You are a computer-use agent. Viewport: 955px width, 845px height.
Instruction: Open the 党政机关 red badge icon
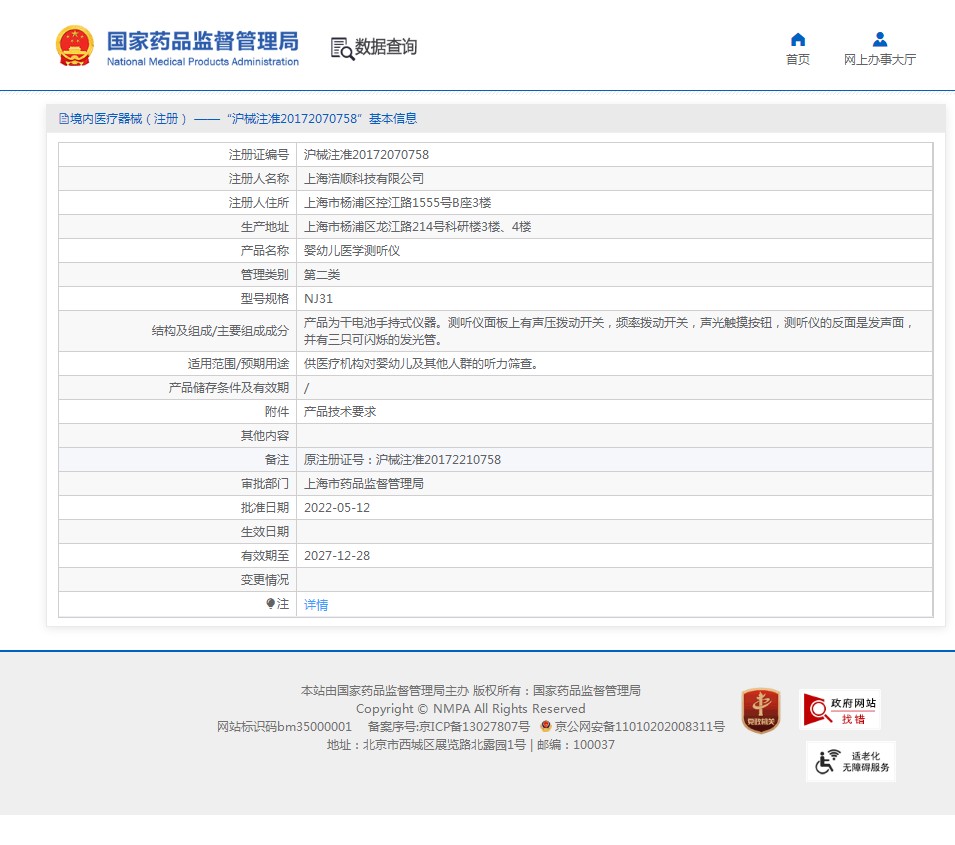pos(760,710)
